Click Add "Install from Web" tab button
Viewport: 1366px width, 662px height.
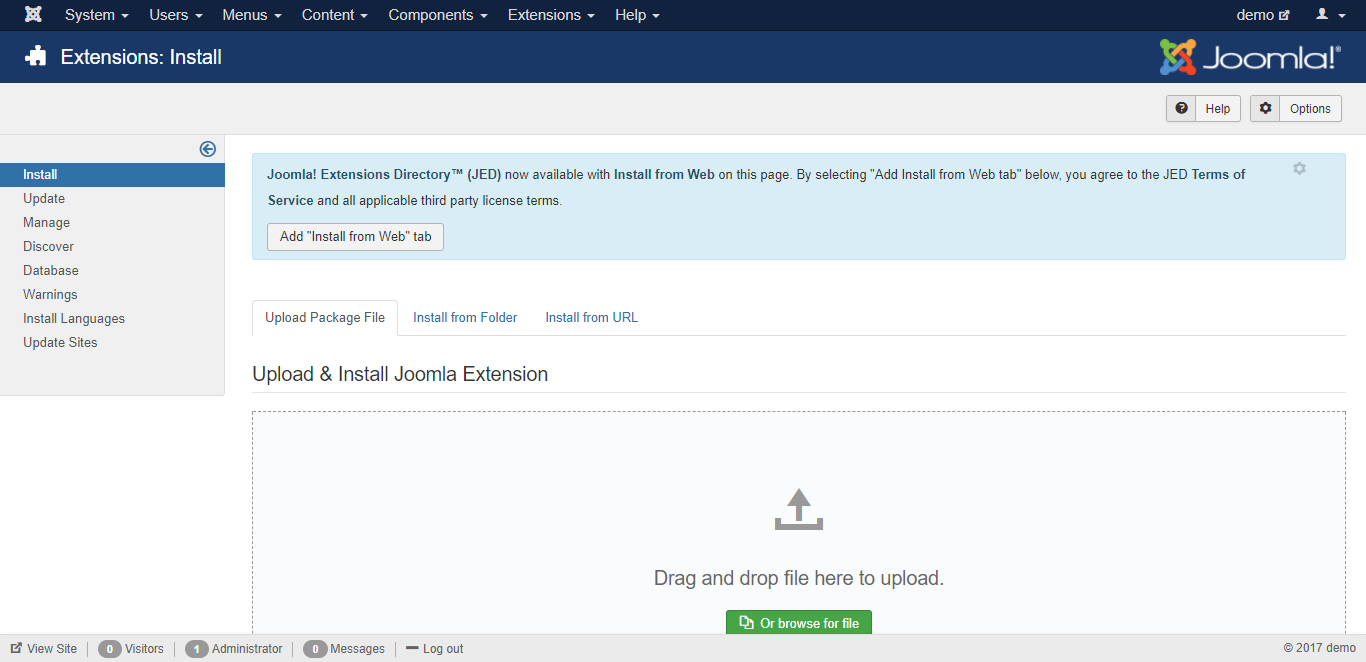pos(355,237)
